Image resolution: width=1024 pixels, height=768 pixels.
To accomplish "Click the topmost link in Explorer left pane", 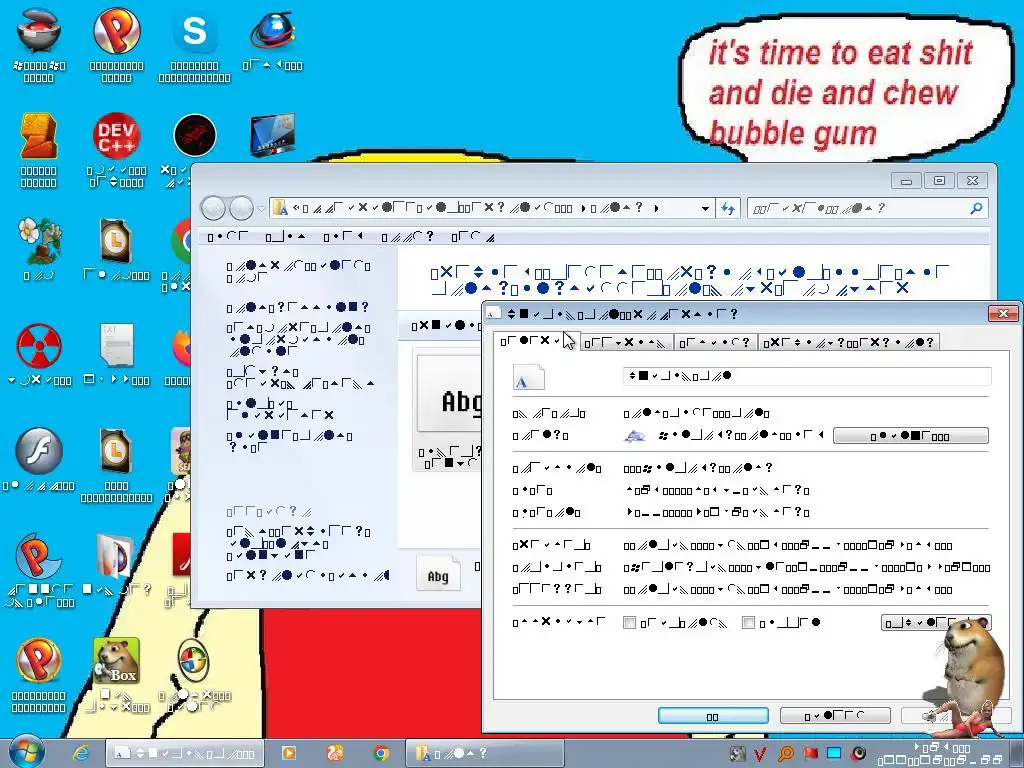I will (x=298, y=272).
